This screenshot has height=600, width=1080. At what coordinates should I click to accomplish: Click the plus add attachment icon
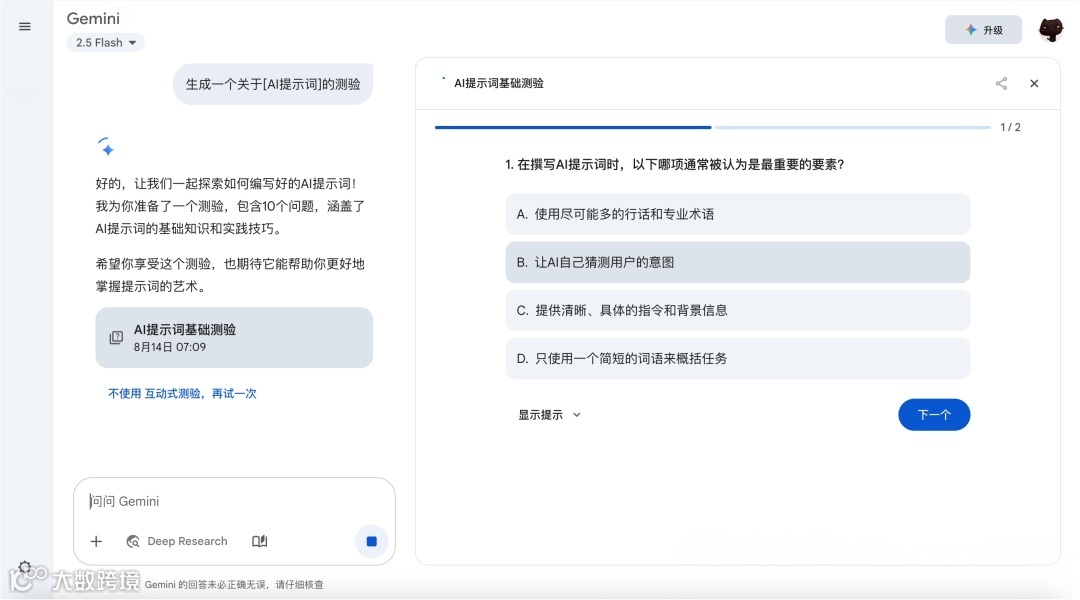[96, 541]
